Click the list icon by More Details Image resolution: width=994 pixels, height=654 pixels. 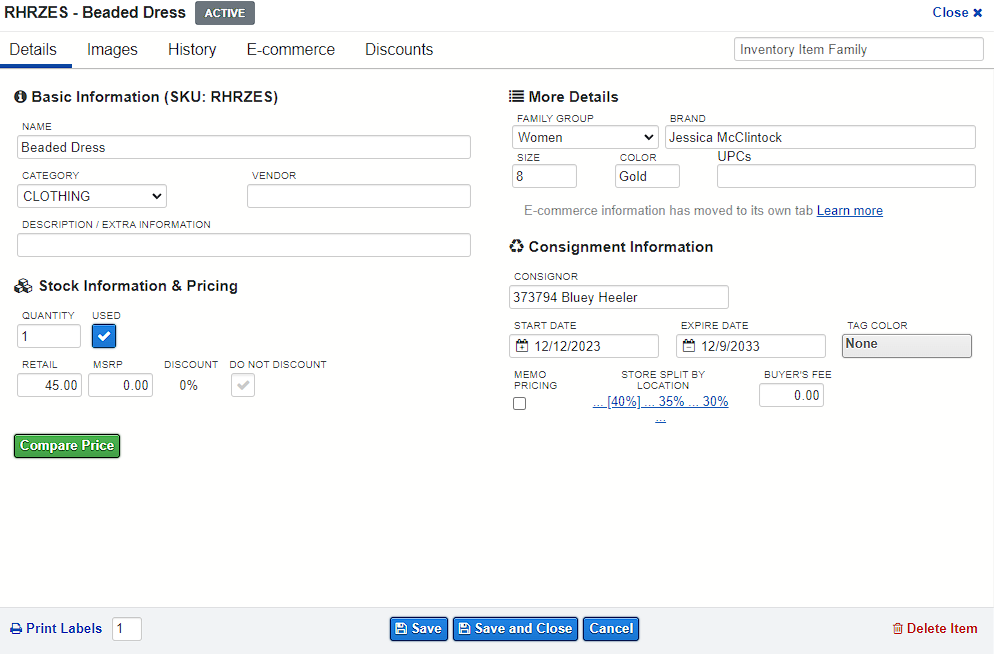point(516,96)
